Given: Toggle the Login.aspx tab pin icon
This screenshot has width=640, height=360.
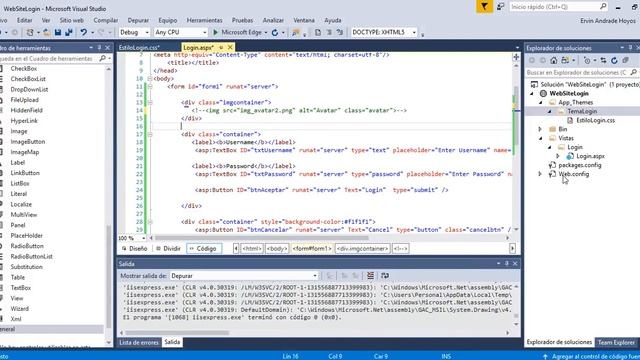Looking at the screenshot, I should (221, 48).
